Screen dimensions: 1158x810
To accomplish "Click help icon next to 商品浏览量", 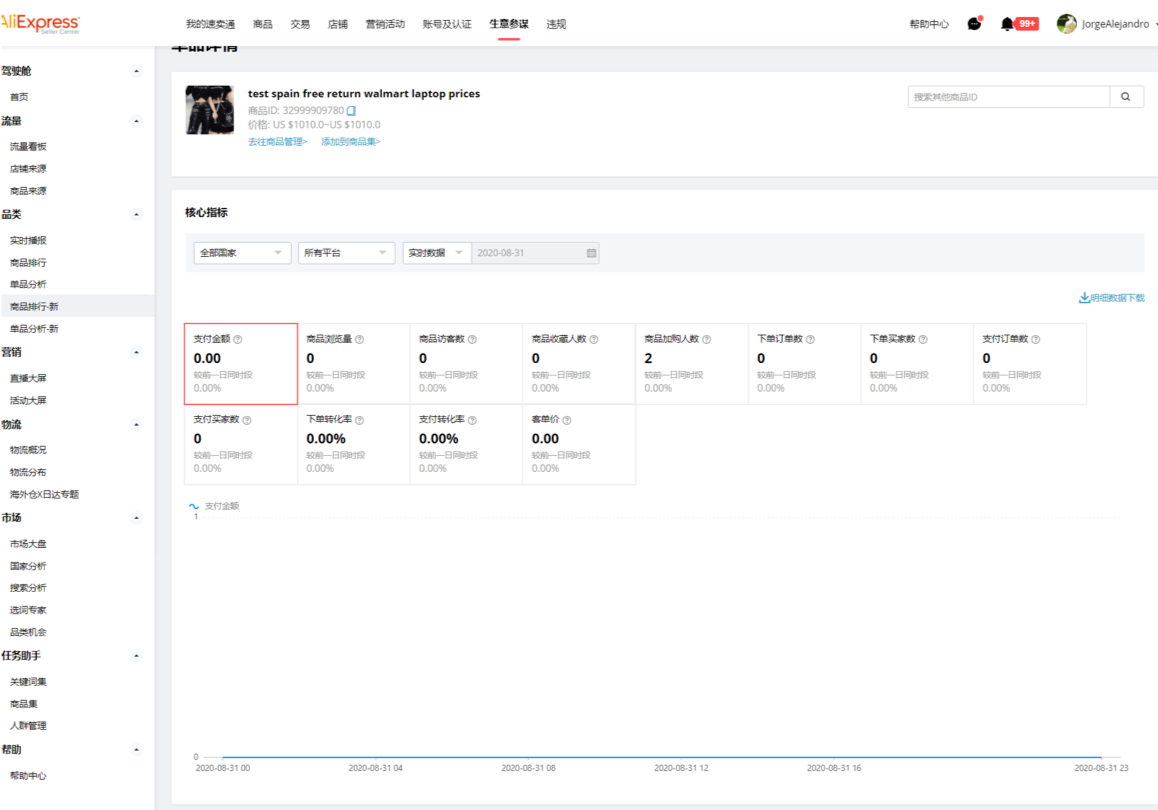I will [x=360, y=340].
